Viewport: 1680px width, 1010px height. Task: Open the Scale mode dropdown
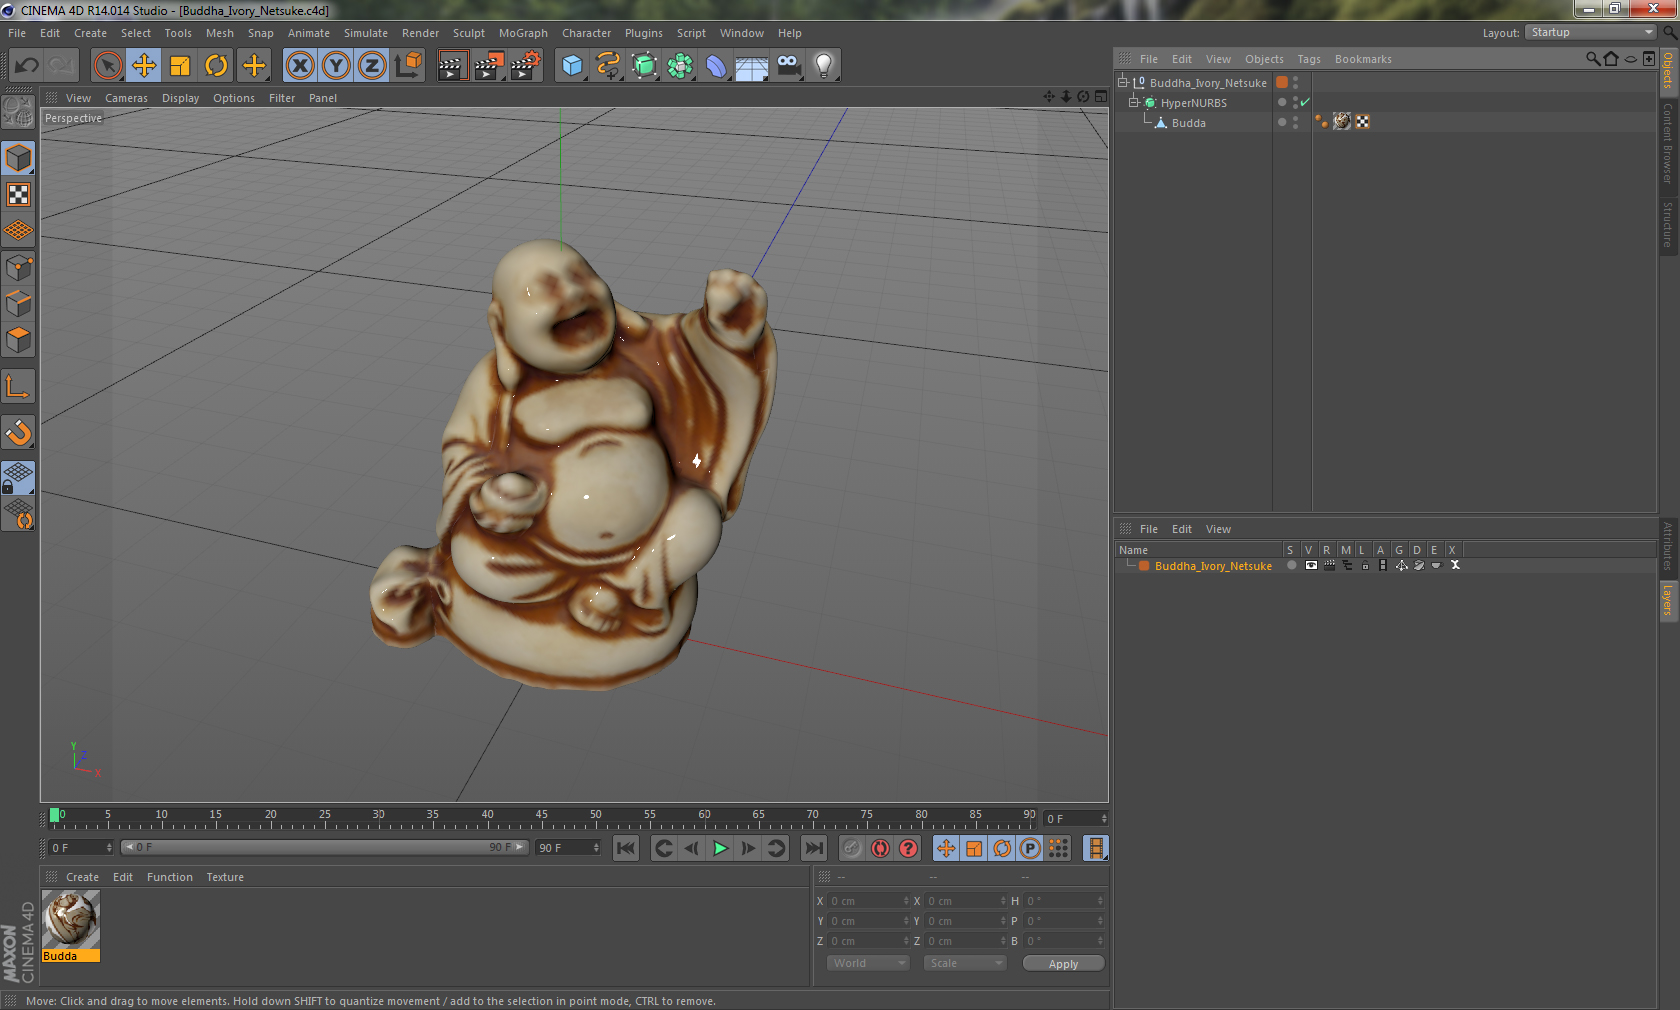964,963
